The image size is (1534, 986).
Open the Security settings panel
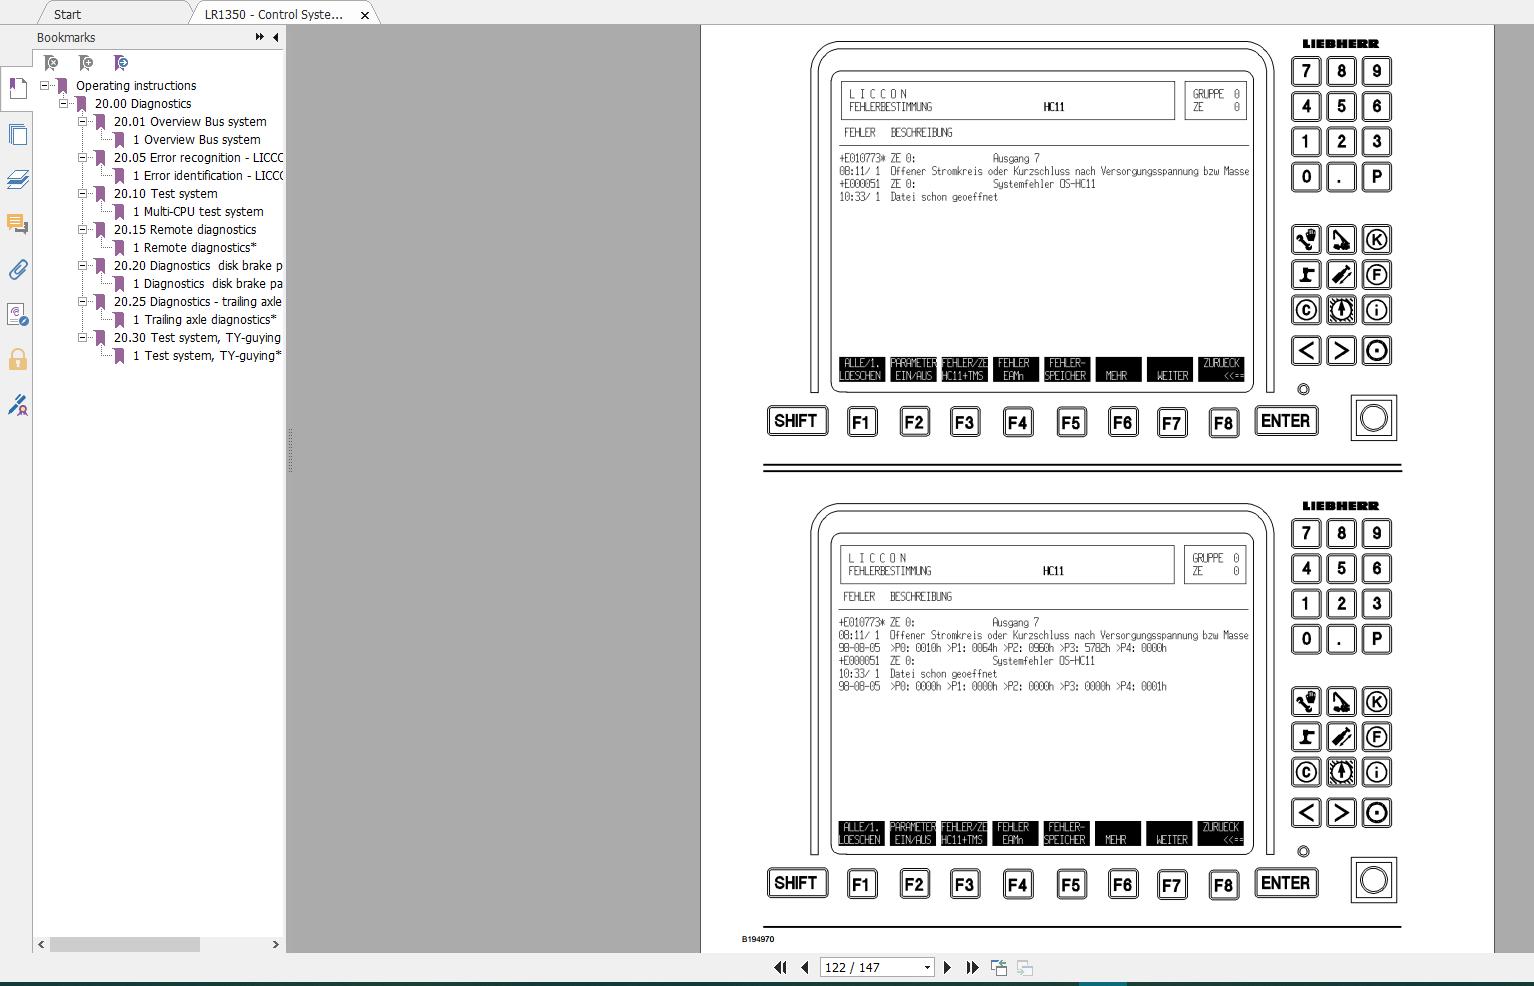(x=17, y=360)
